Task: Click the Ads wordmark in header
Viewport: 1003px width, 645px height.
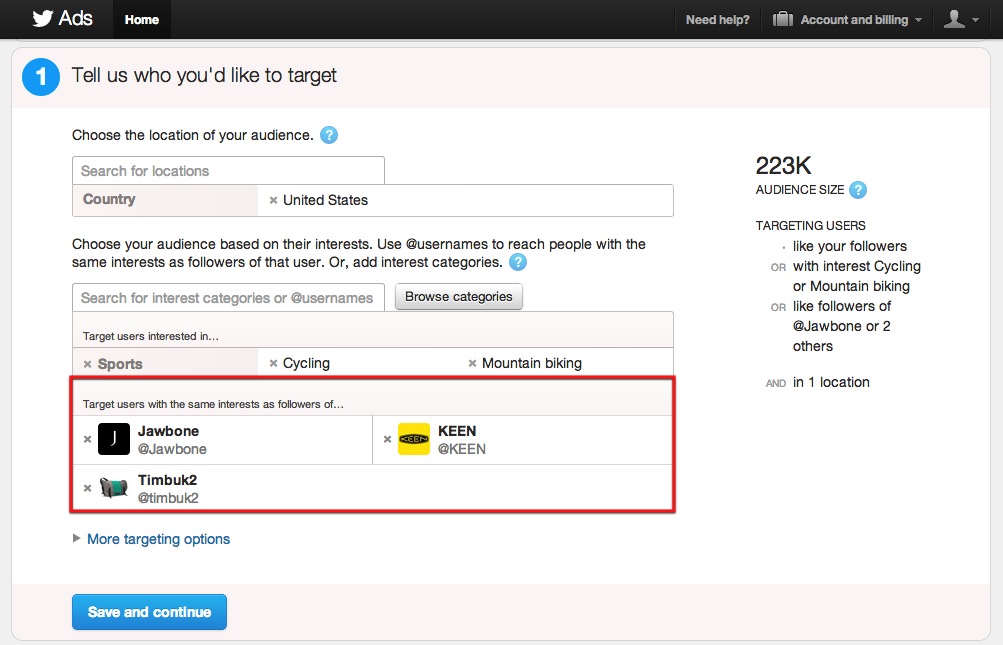Action: pyautogui.click(x=75, y=18)
